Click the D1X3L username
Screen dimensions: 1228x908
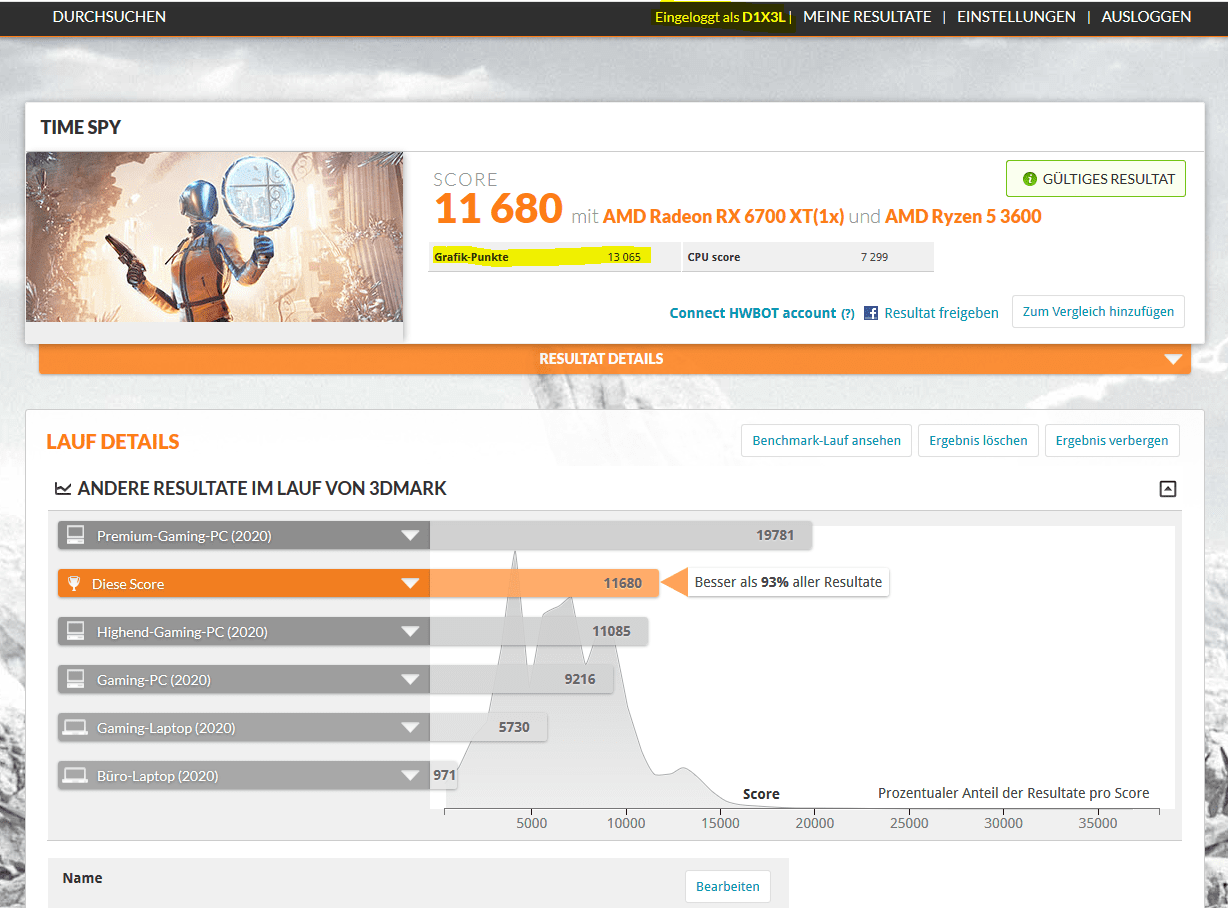point(764,17)
